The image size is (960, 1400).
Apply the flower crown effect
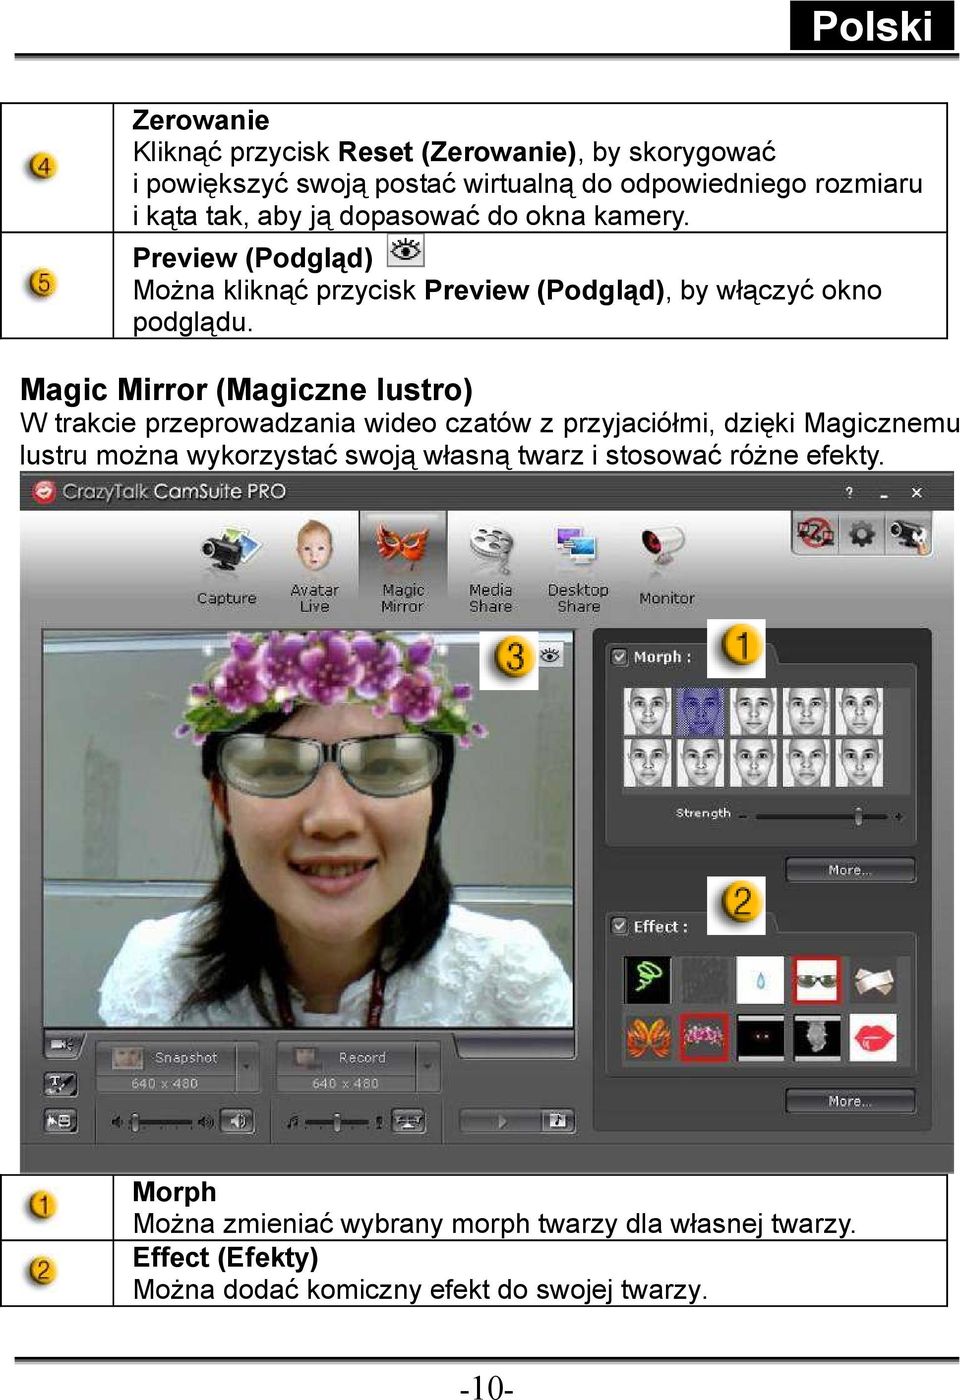click(x=704, y=1037)
